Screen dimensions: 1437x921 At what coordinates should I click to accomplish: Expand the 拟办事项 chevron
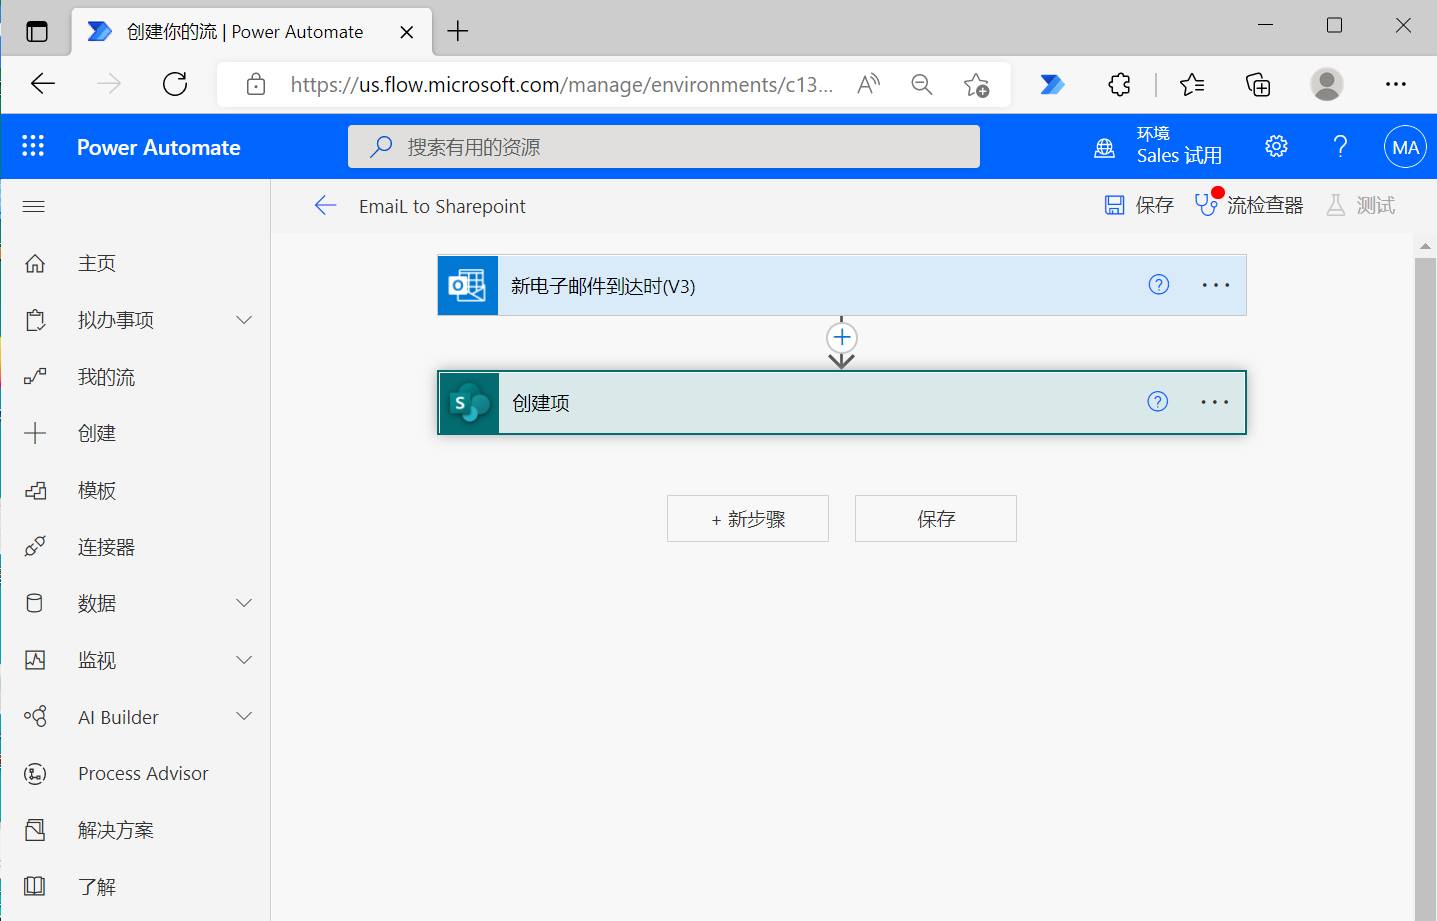click(244, 320)
